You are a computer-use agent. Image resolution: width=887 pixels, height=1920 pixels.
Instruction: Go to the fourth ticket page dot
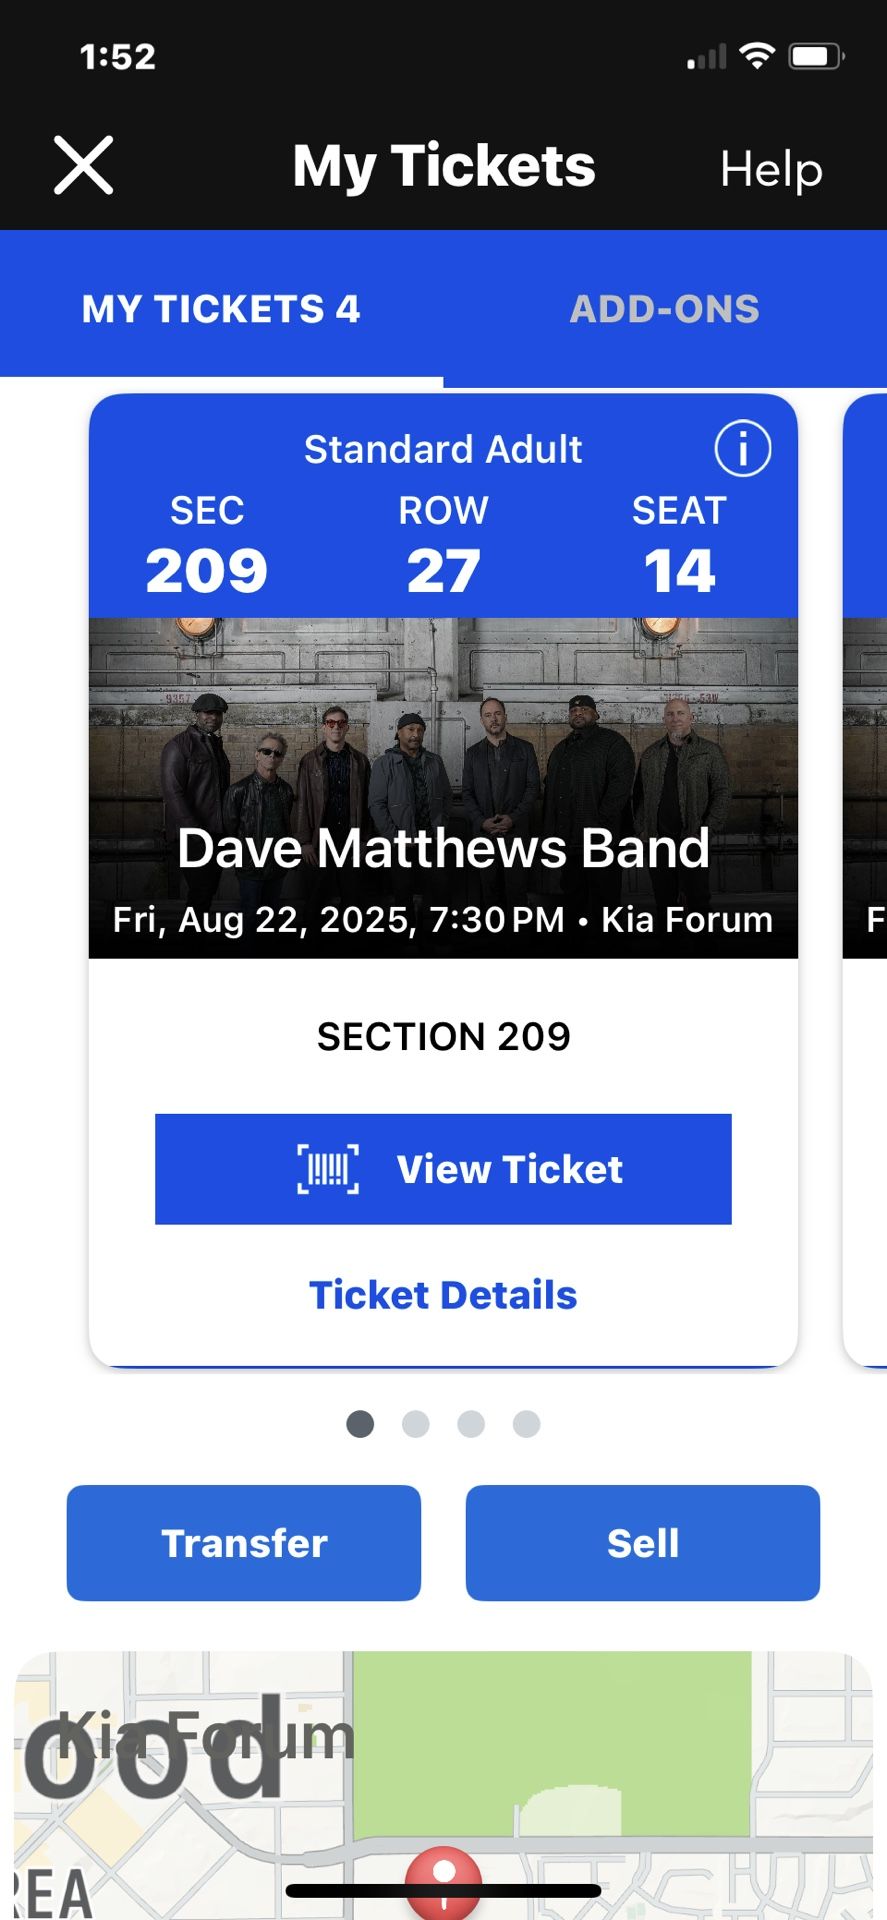pos(527,1424)
